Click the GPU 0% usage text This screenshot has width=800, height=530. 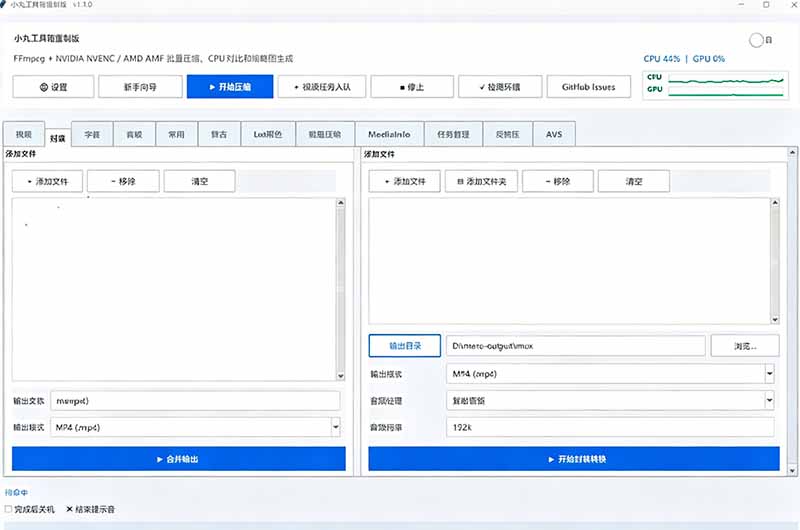[x=709, y=59]
